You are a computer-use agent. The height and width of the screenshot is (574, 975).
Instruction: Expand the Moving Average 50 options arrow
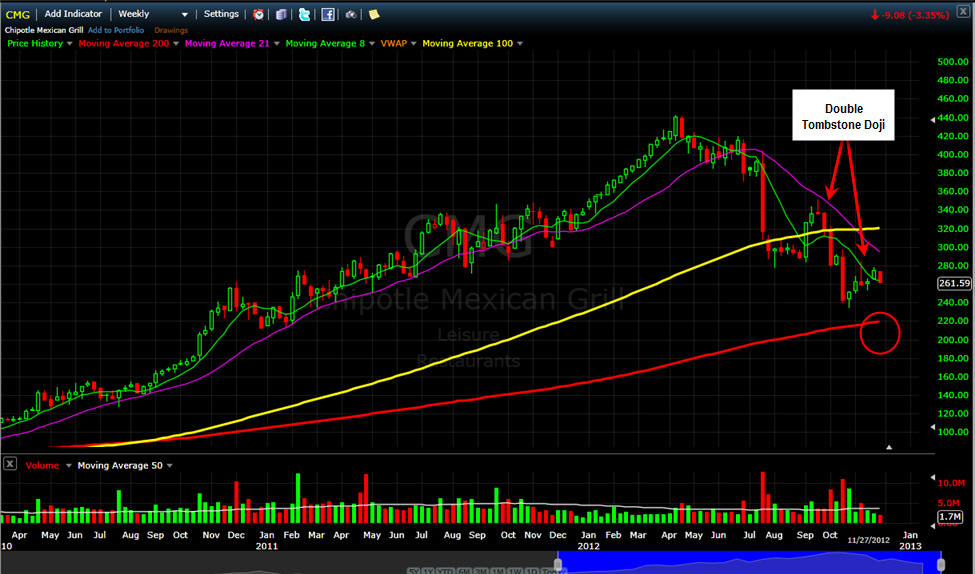(x=170, y=466)
